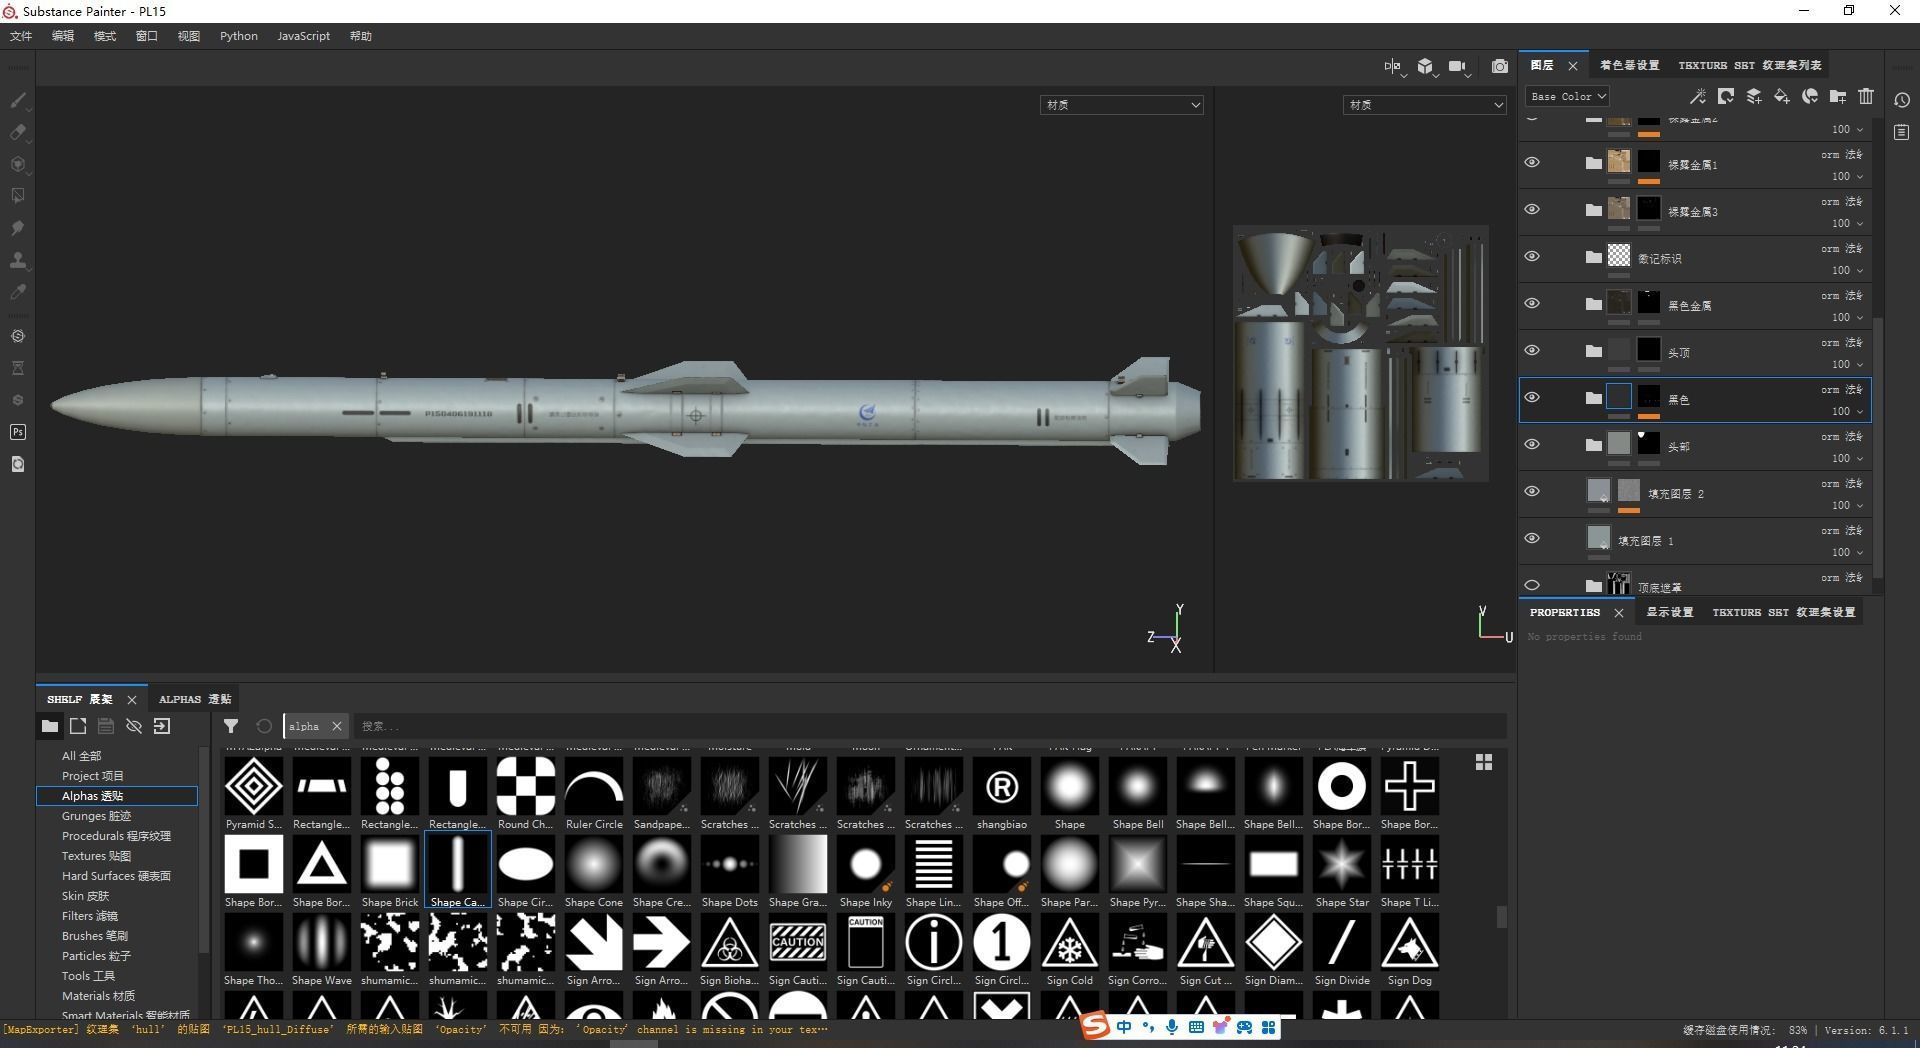Click the black mask thumbnail of 黑色金属
1920x1048 pixels.
pyautogui.click(x=1649, y=303)
